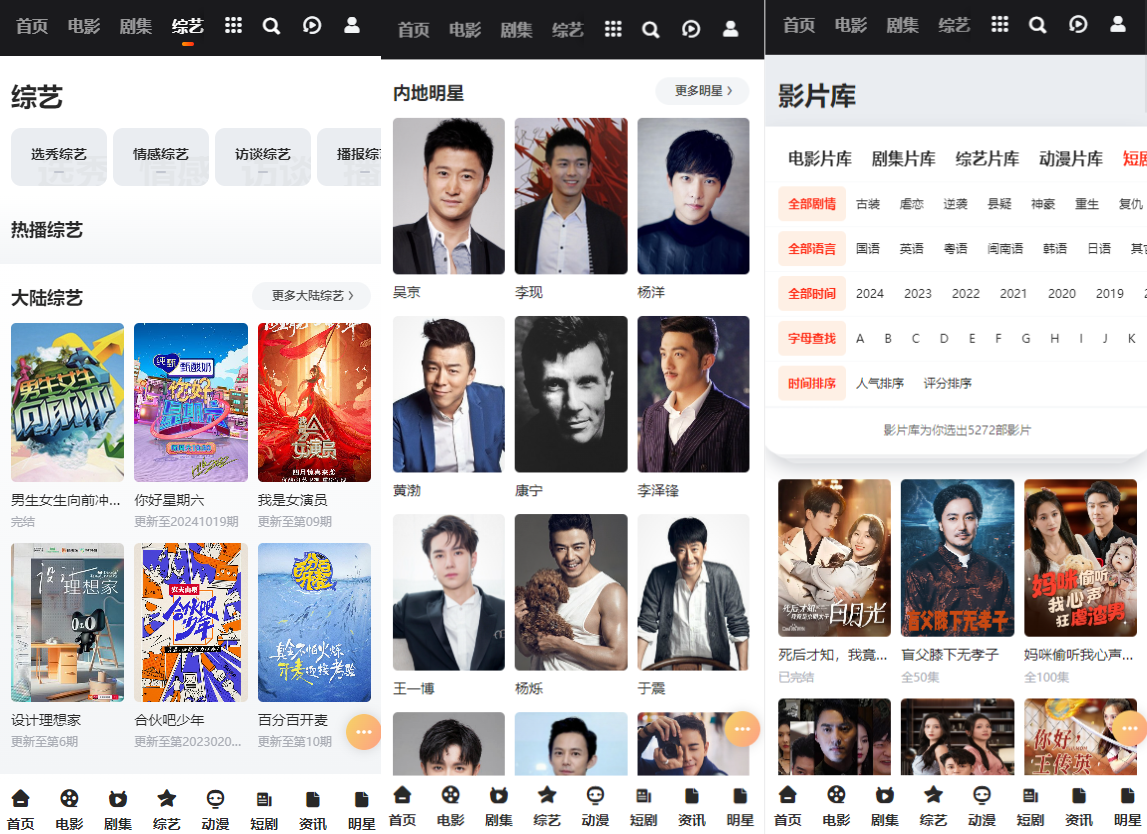Open 男生女生向前冲 poster

(67, 402)
